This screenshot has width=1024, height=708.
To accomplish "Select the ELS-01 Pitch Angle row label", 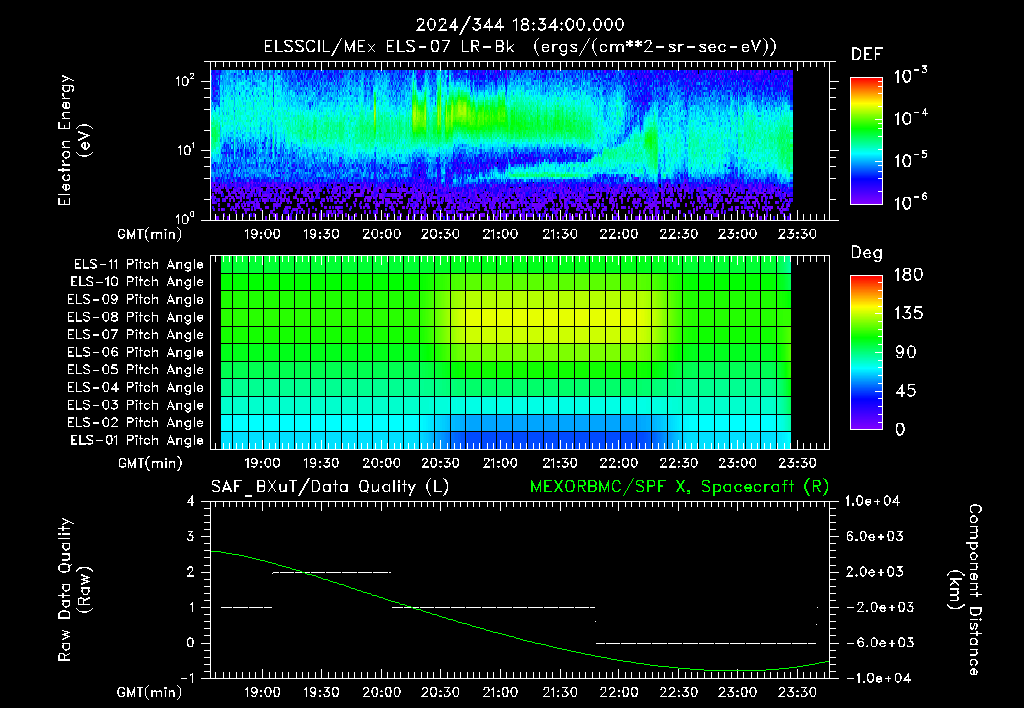I will pos(136,440).
